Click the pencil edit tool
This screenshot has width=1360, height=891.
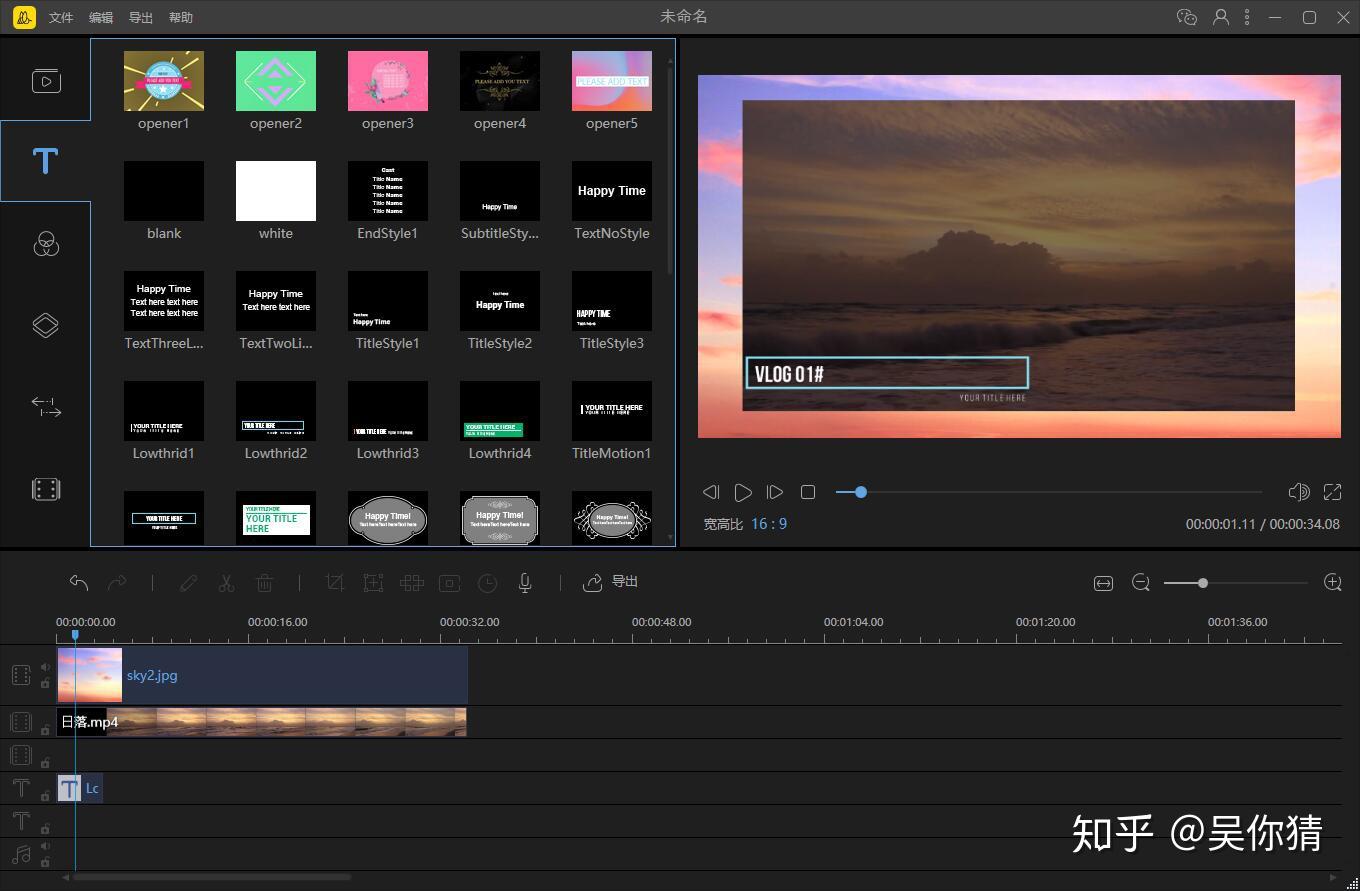click(188, 582)
